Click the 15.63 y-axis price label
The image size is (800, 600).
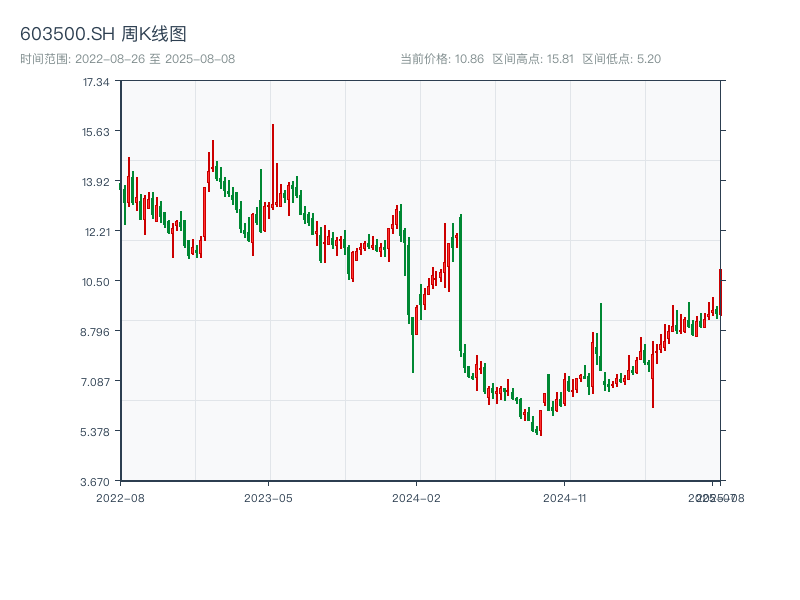click(96, 131)
